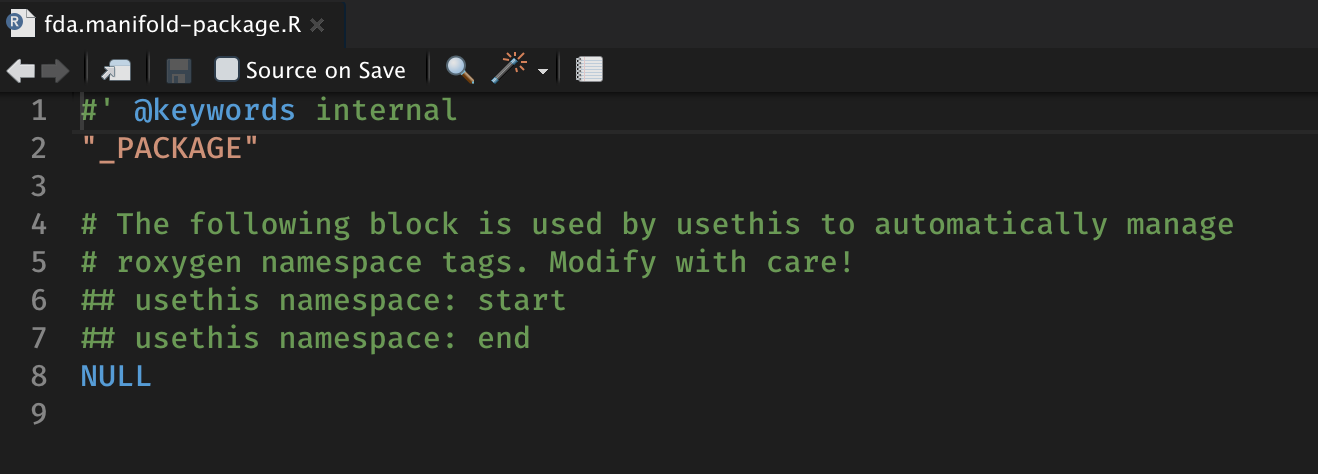This screenshot has height=474, width=1318.
Task: Save the current document
Action: coord(179,70)
